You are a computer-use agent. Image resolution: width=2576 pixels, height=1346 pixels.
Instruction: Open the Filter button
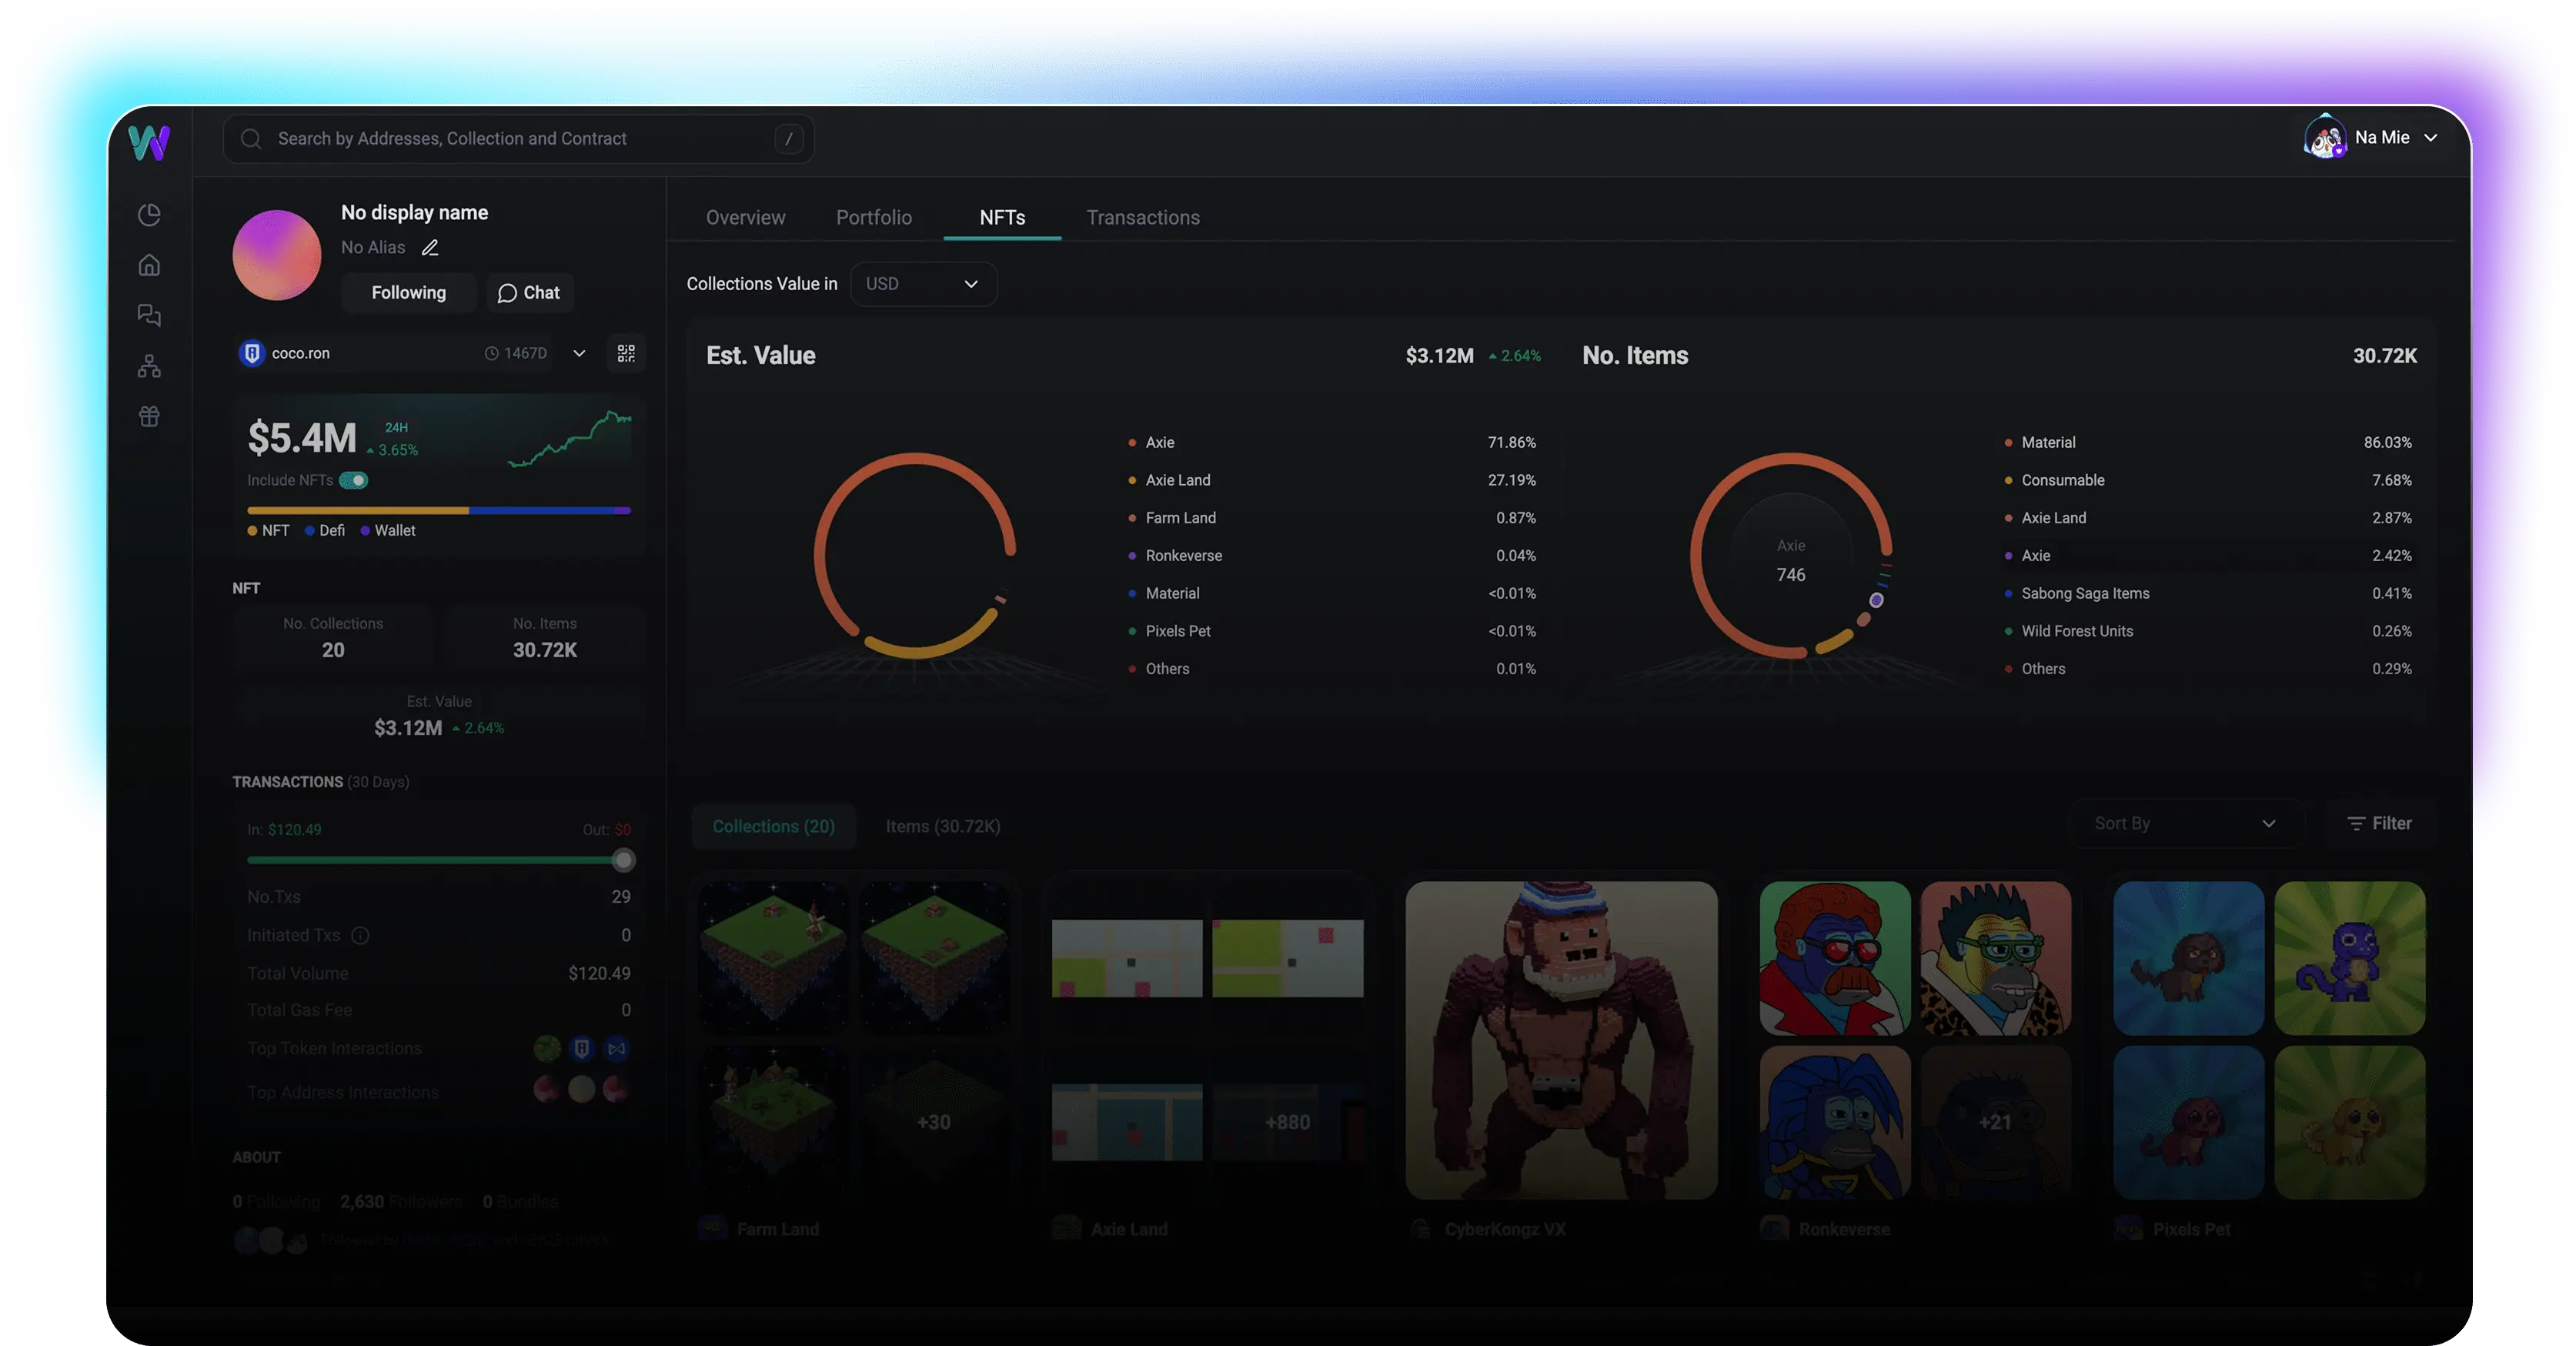pos(2379,823)
